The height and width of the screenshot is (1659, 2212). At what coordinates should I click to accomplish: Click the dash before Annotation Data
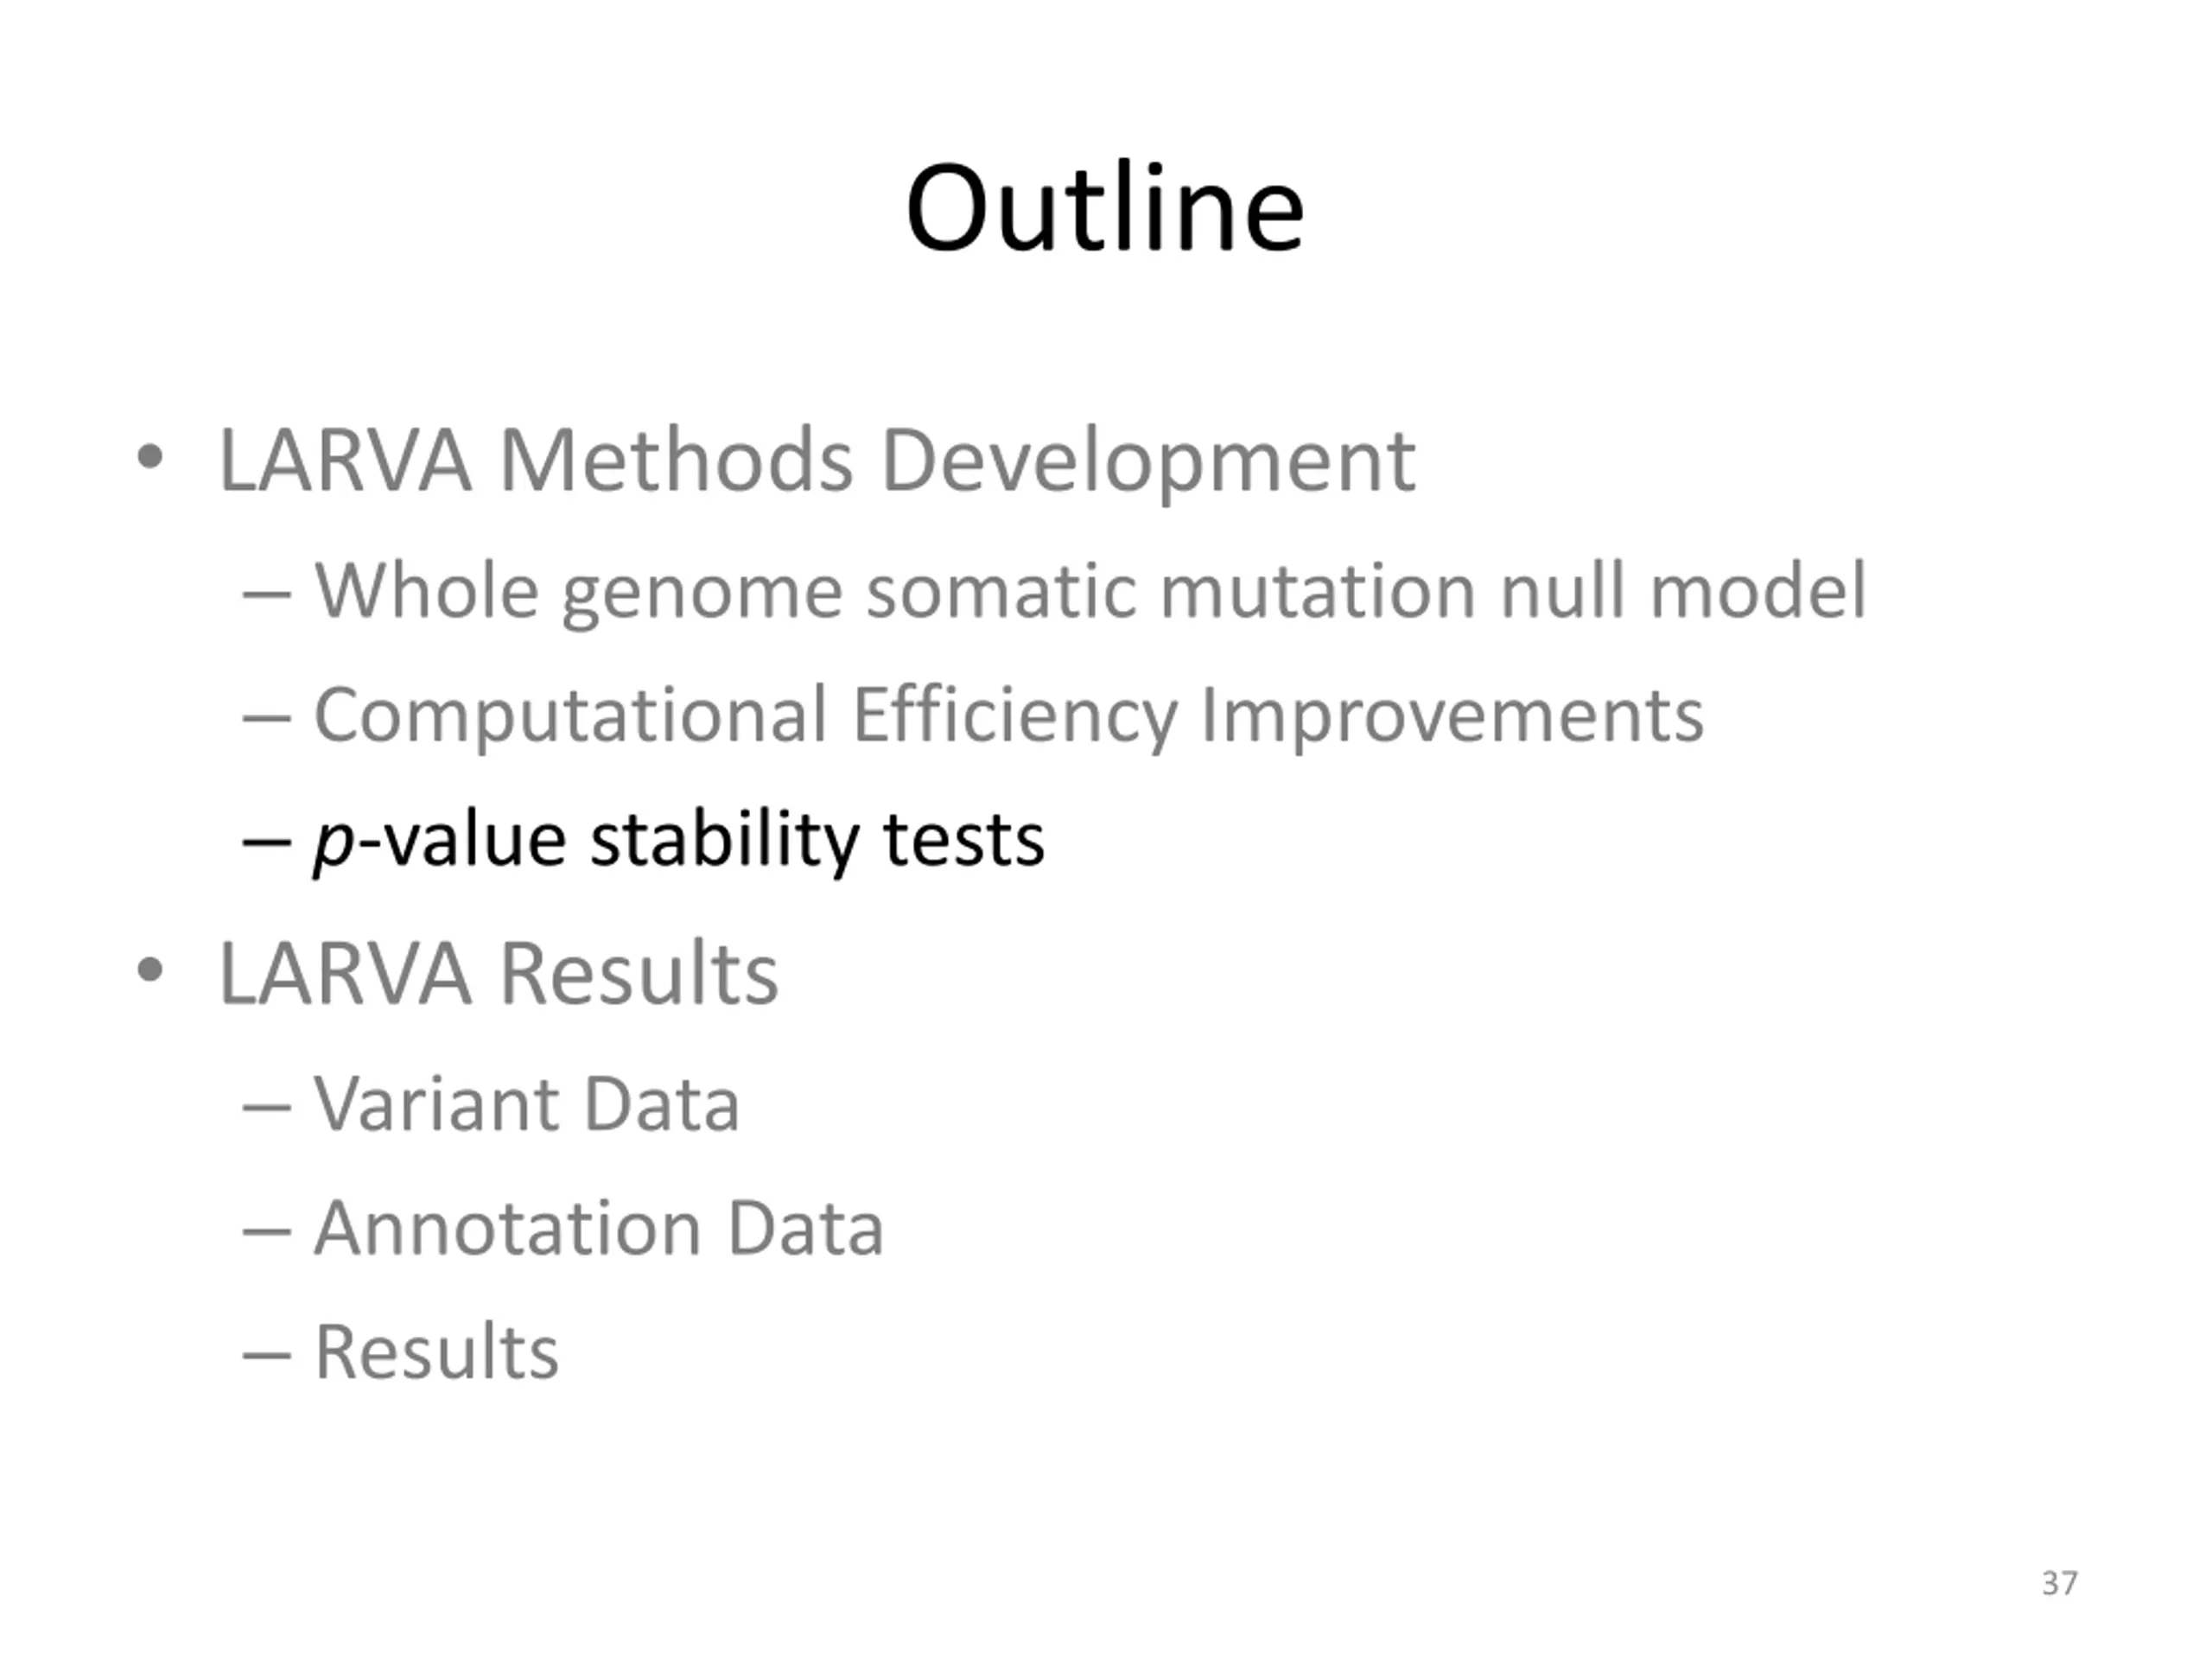266,1231
